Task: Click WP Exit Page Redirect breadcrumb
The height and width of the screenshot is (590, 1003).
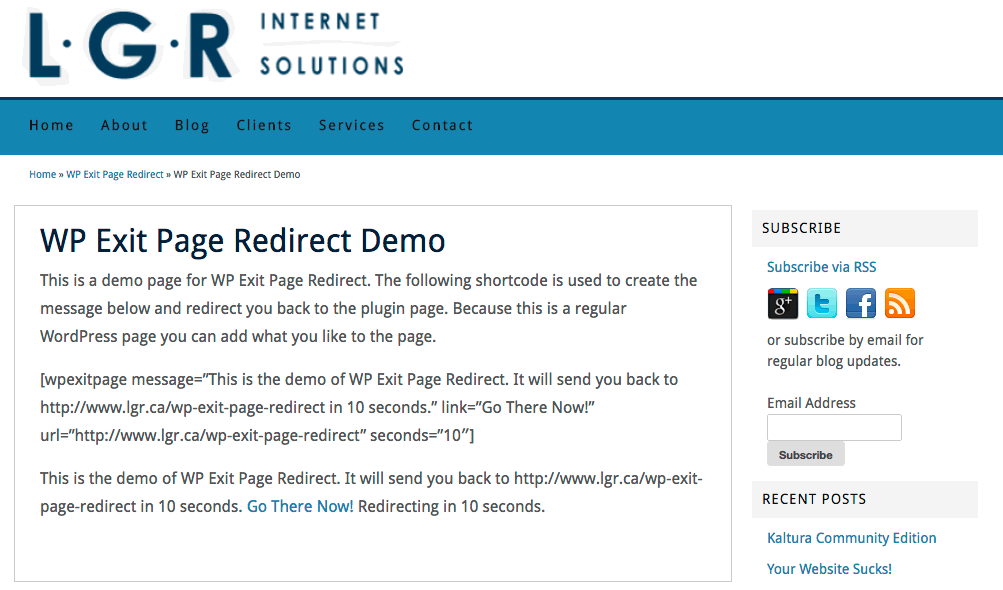Action: pos(115,174)
